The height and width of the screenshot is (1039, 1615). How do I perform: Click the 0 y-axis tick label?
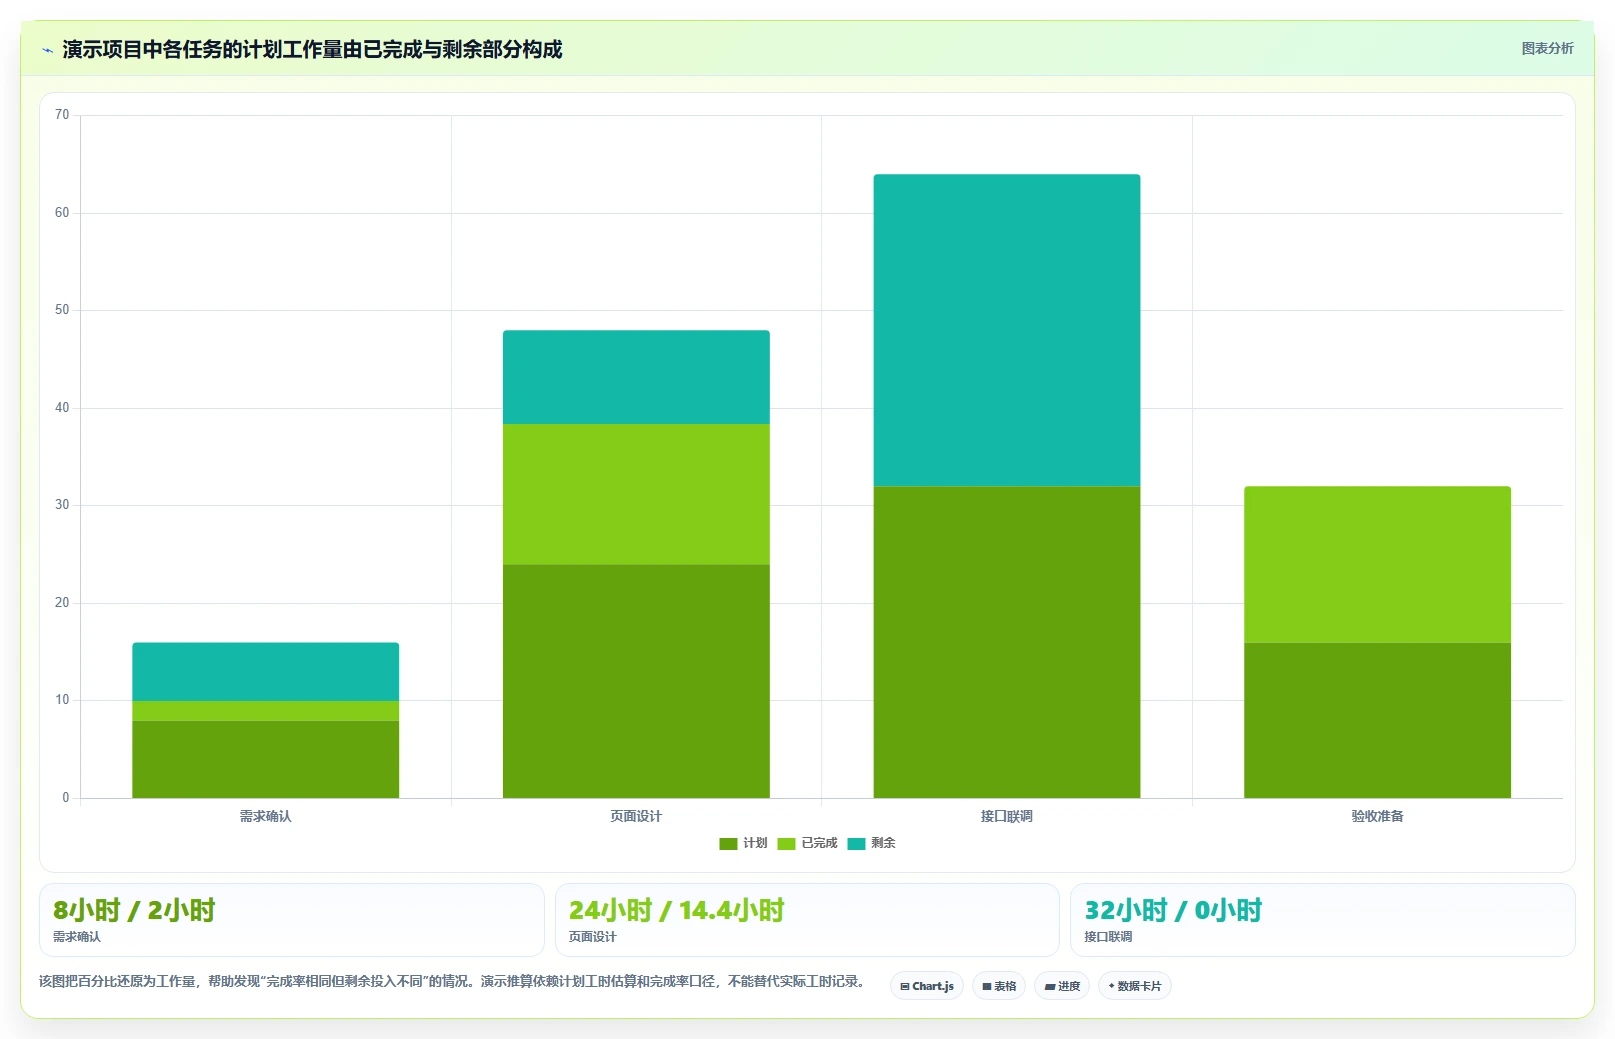click(x=66, y=798)
